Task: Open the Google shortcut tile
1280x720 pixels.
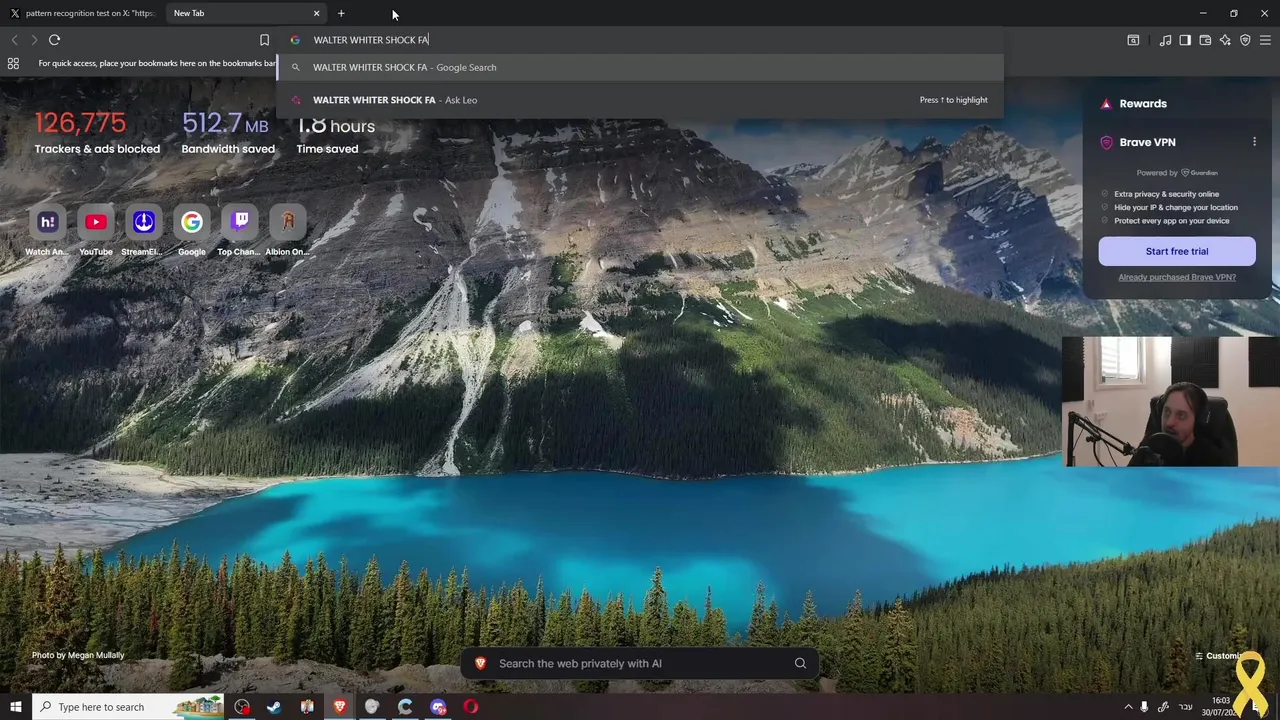Action: [191, 231]
